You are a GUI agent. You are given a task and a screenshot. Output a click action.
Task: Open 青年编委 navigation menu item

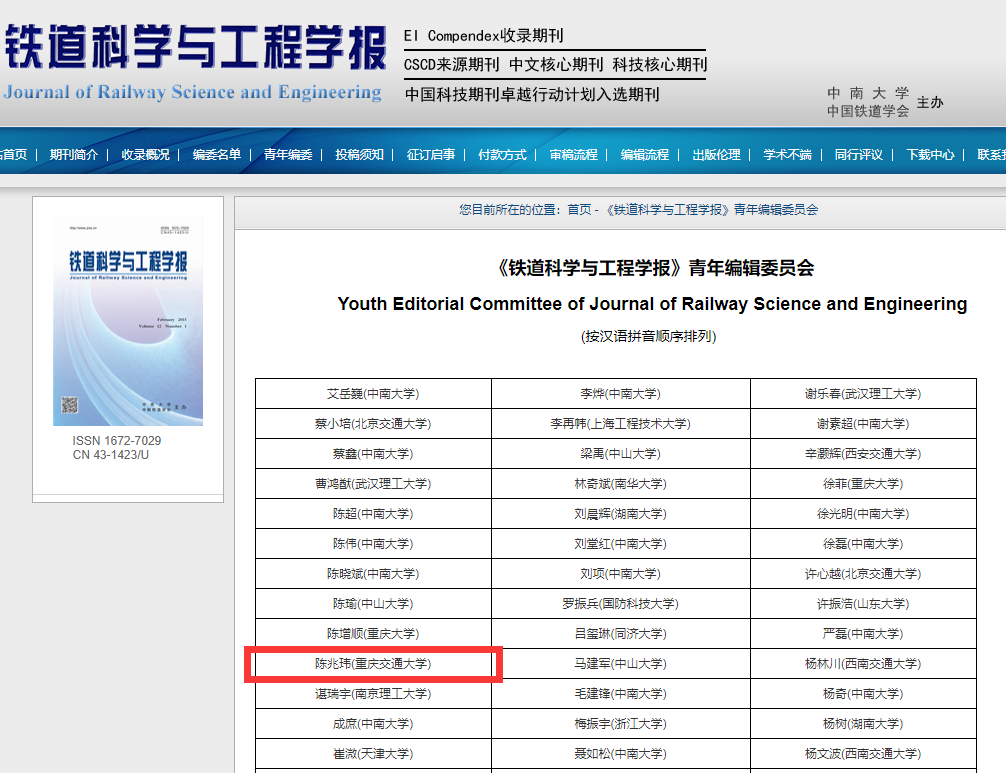[x=288, y=155]
